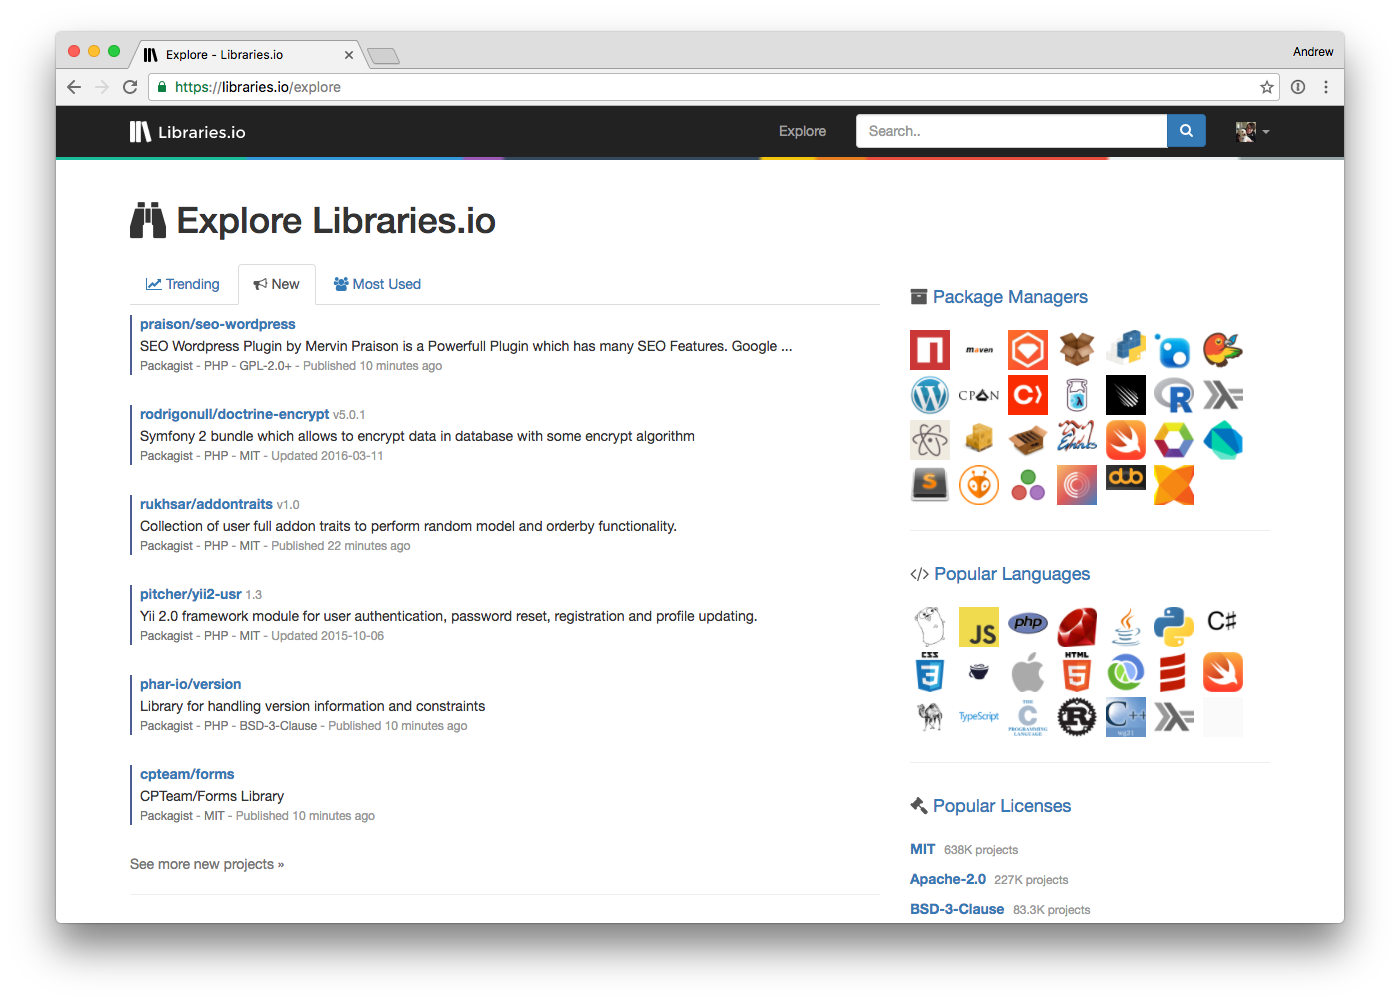1400x1003 pixels.
Task: Open the PyPI icon in Package Managers
Action: [1126, 350]
